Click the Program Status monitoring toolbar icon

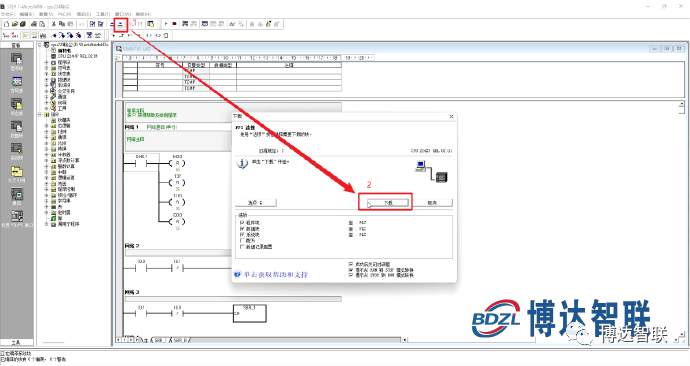(185, 24)
